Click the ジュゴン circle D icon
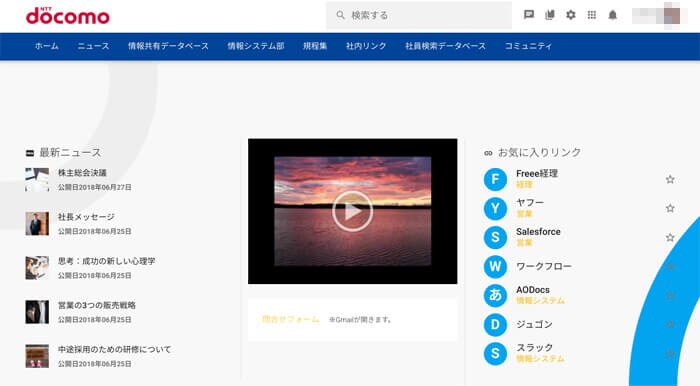 click(495, 324)
